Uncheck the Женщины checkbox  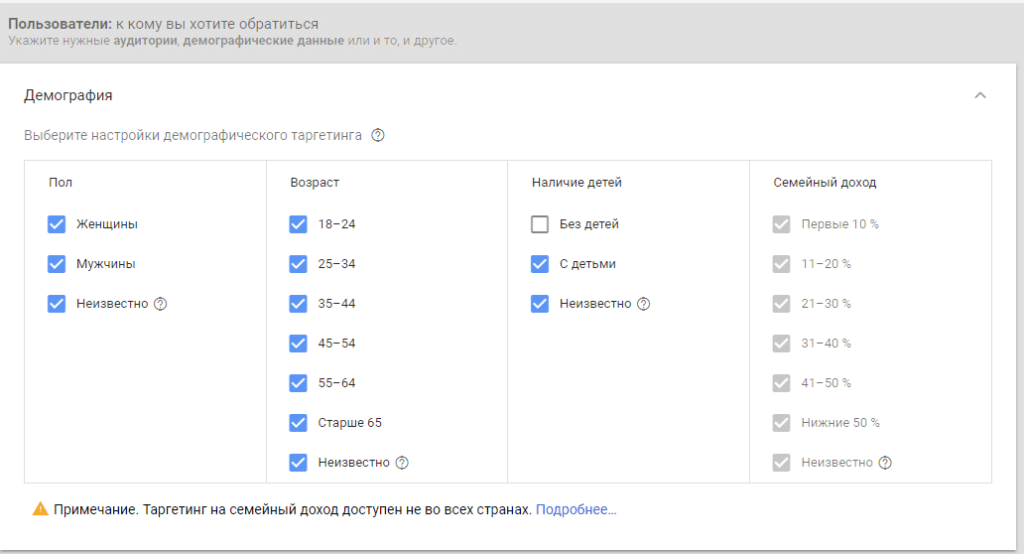pyautogui.click(x=57, y=224)
